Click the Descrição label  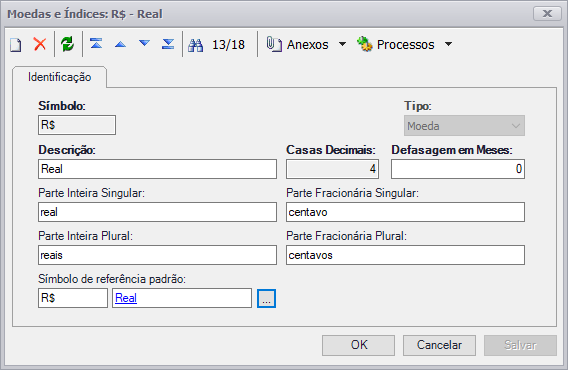pos(67,150)
